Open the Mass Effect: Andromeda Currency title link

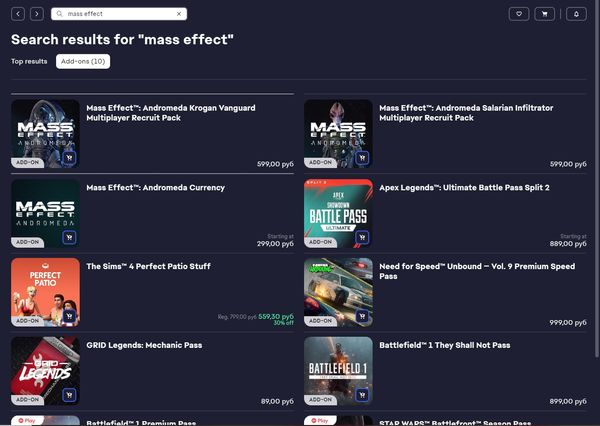(x=155, y=187)
